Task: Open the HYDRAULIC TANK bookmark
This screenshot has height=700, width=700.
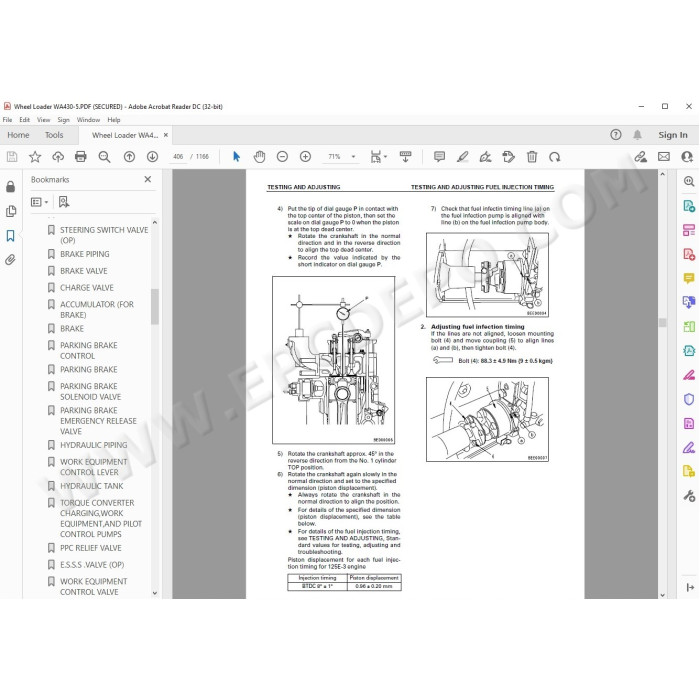Action: pyautogui.click(x=92, y=486)
